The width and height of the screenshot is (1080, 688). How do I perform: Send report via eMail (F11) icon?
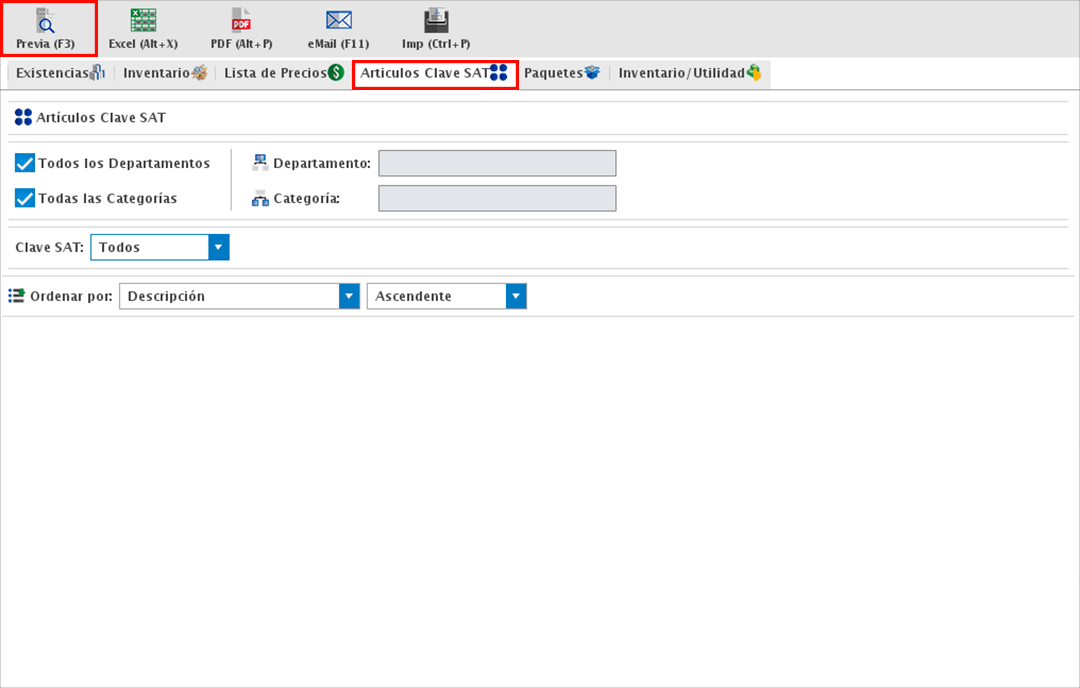(339, 21)
